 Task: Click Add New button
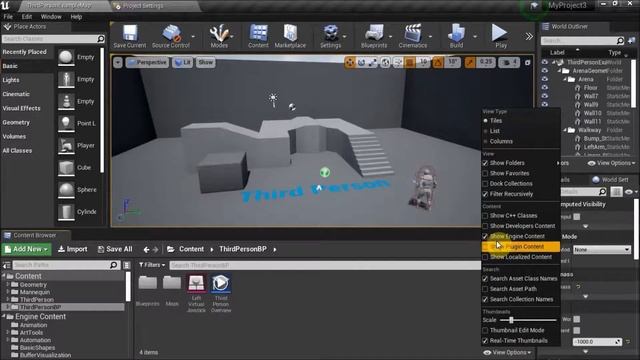(x=27, y=249)
